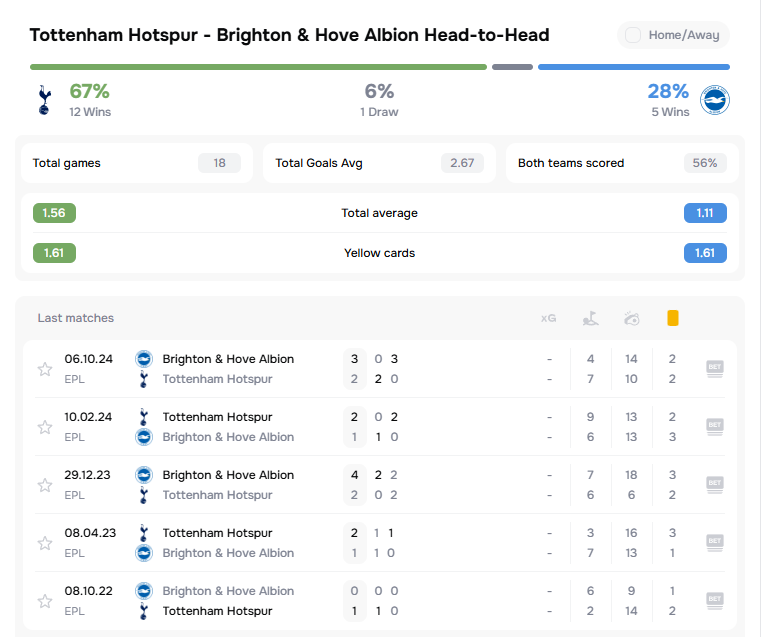Click the star for 08.04.23 match
Screen dimensions: 761x637
tap(45, 543)
